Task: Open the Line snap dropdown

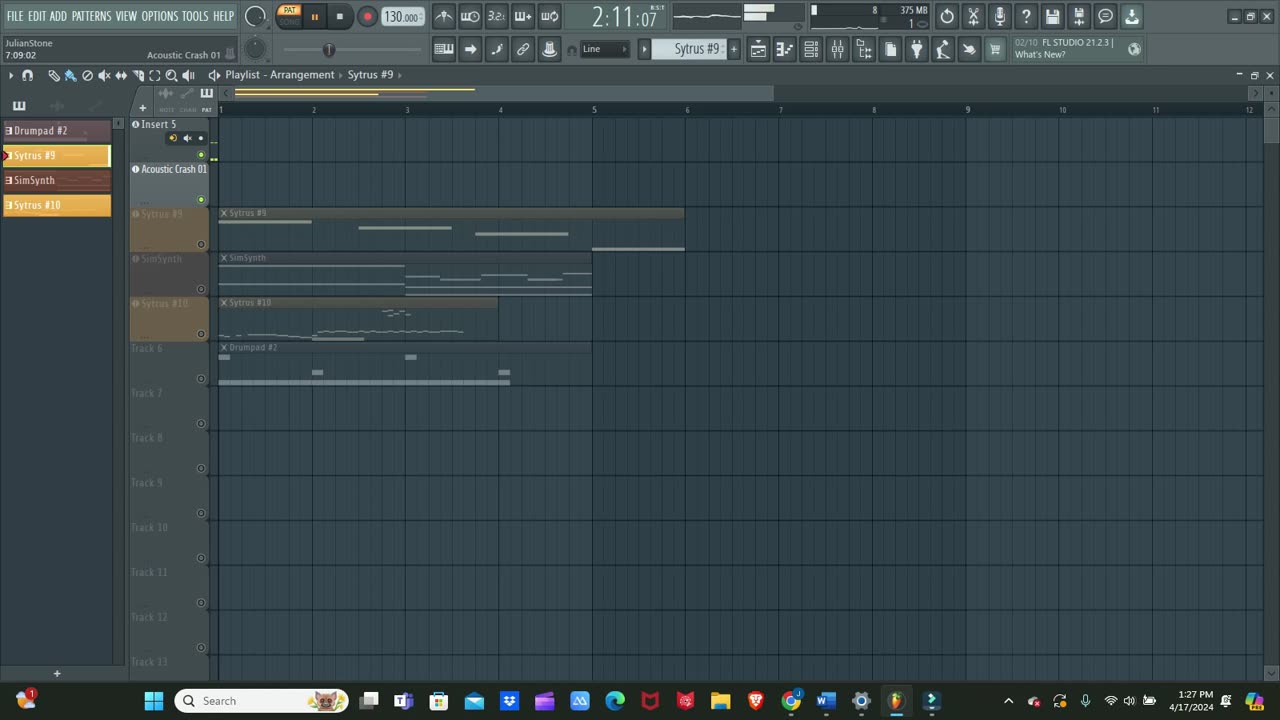Action: click(604, 49)
